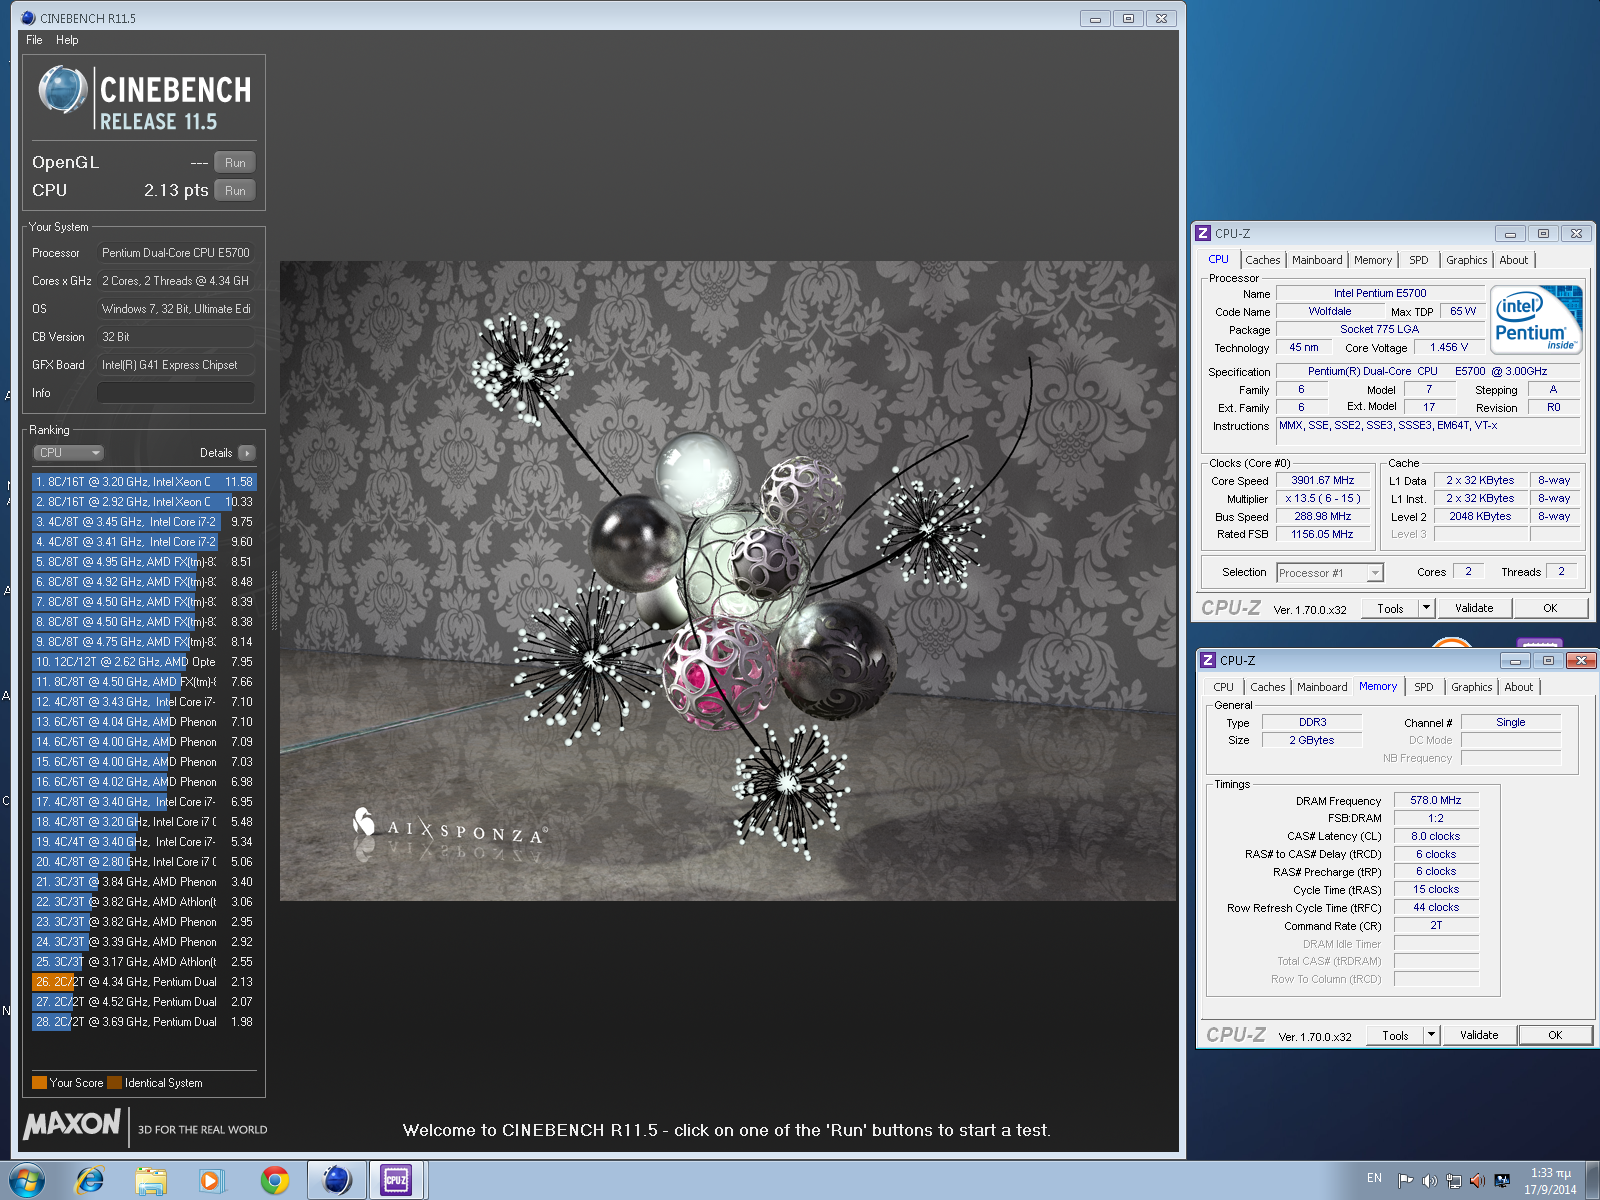Image resolution: width=1600 pixels, height=1200 pixels.
Task: Launch Internet Explorer from taskbar
Action: point(90,1181)
